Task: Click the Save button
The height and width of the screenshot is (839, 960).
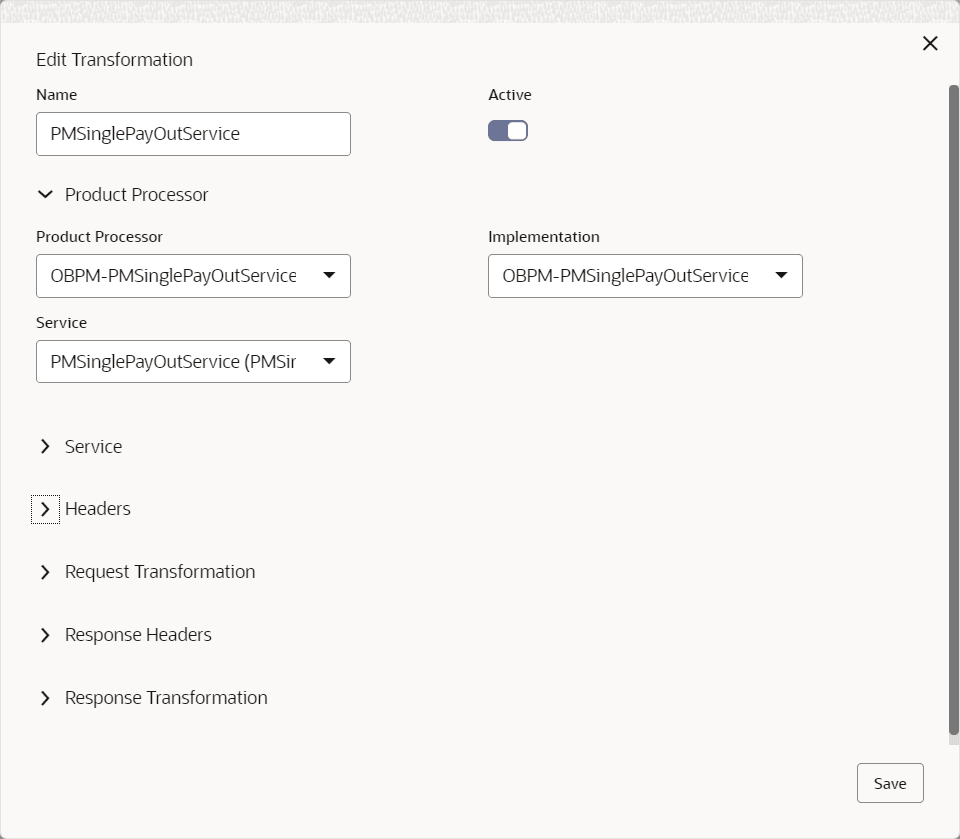Action: [890, 783]
